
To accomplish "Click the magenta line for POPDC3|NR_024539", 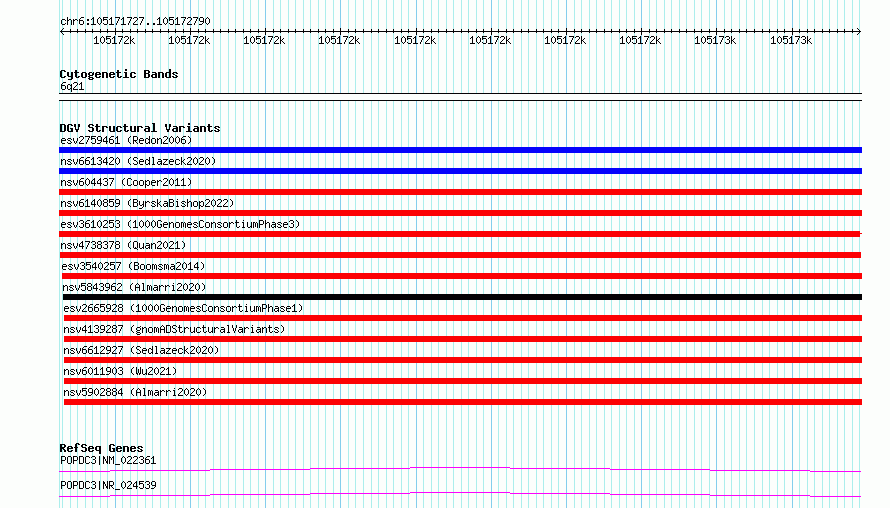I will [x=460, y=494].
